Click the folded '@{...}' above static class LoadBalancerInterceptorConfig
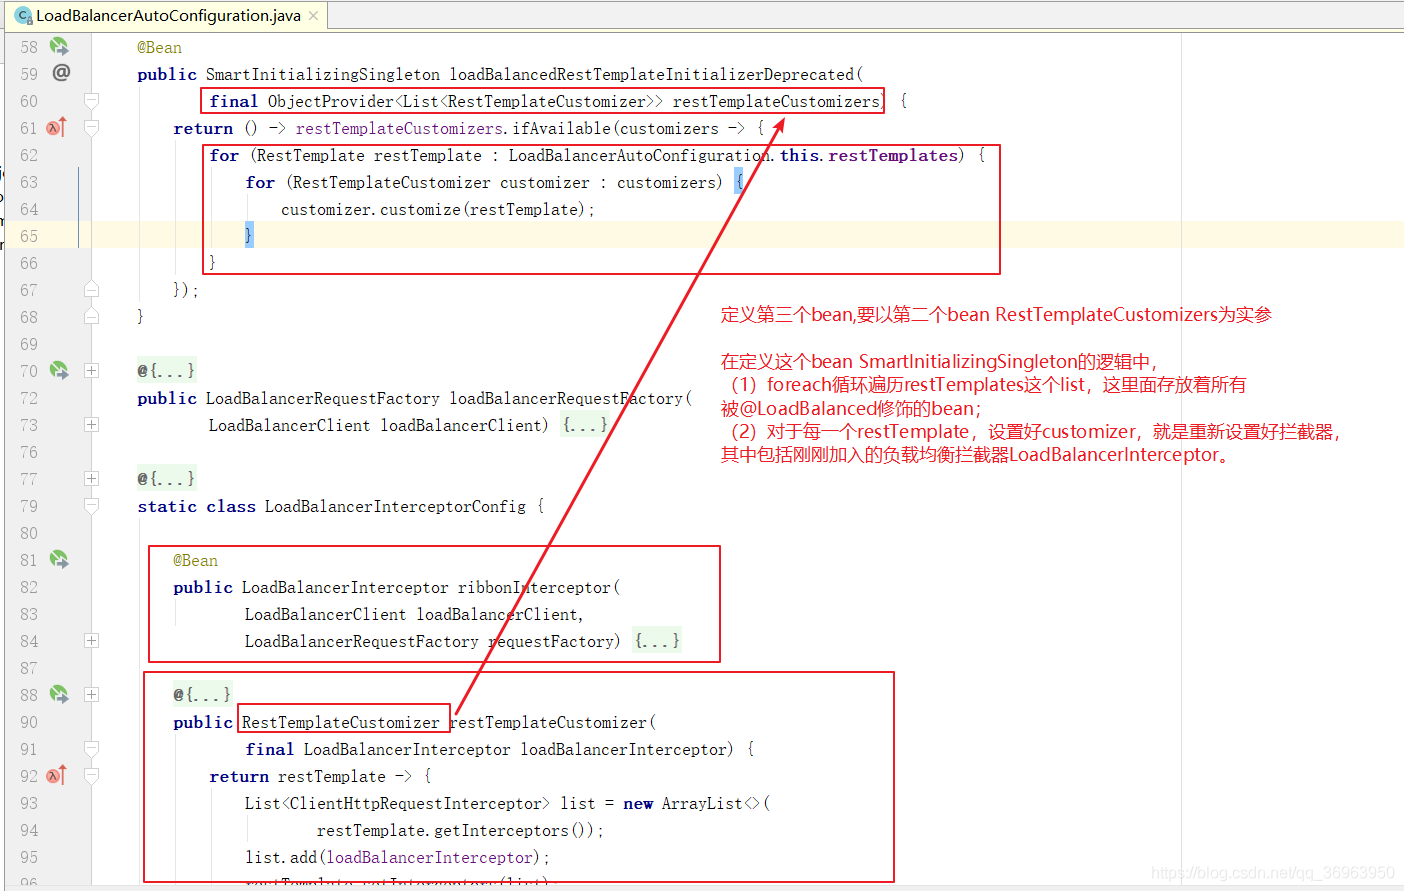1404x891 pixels. [166, 478]
